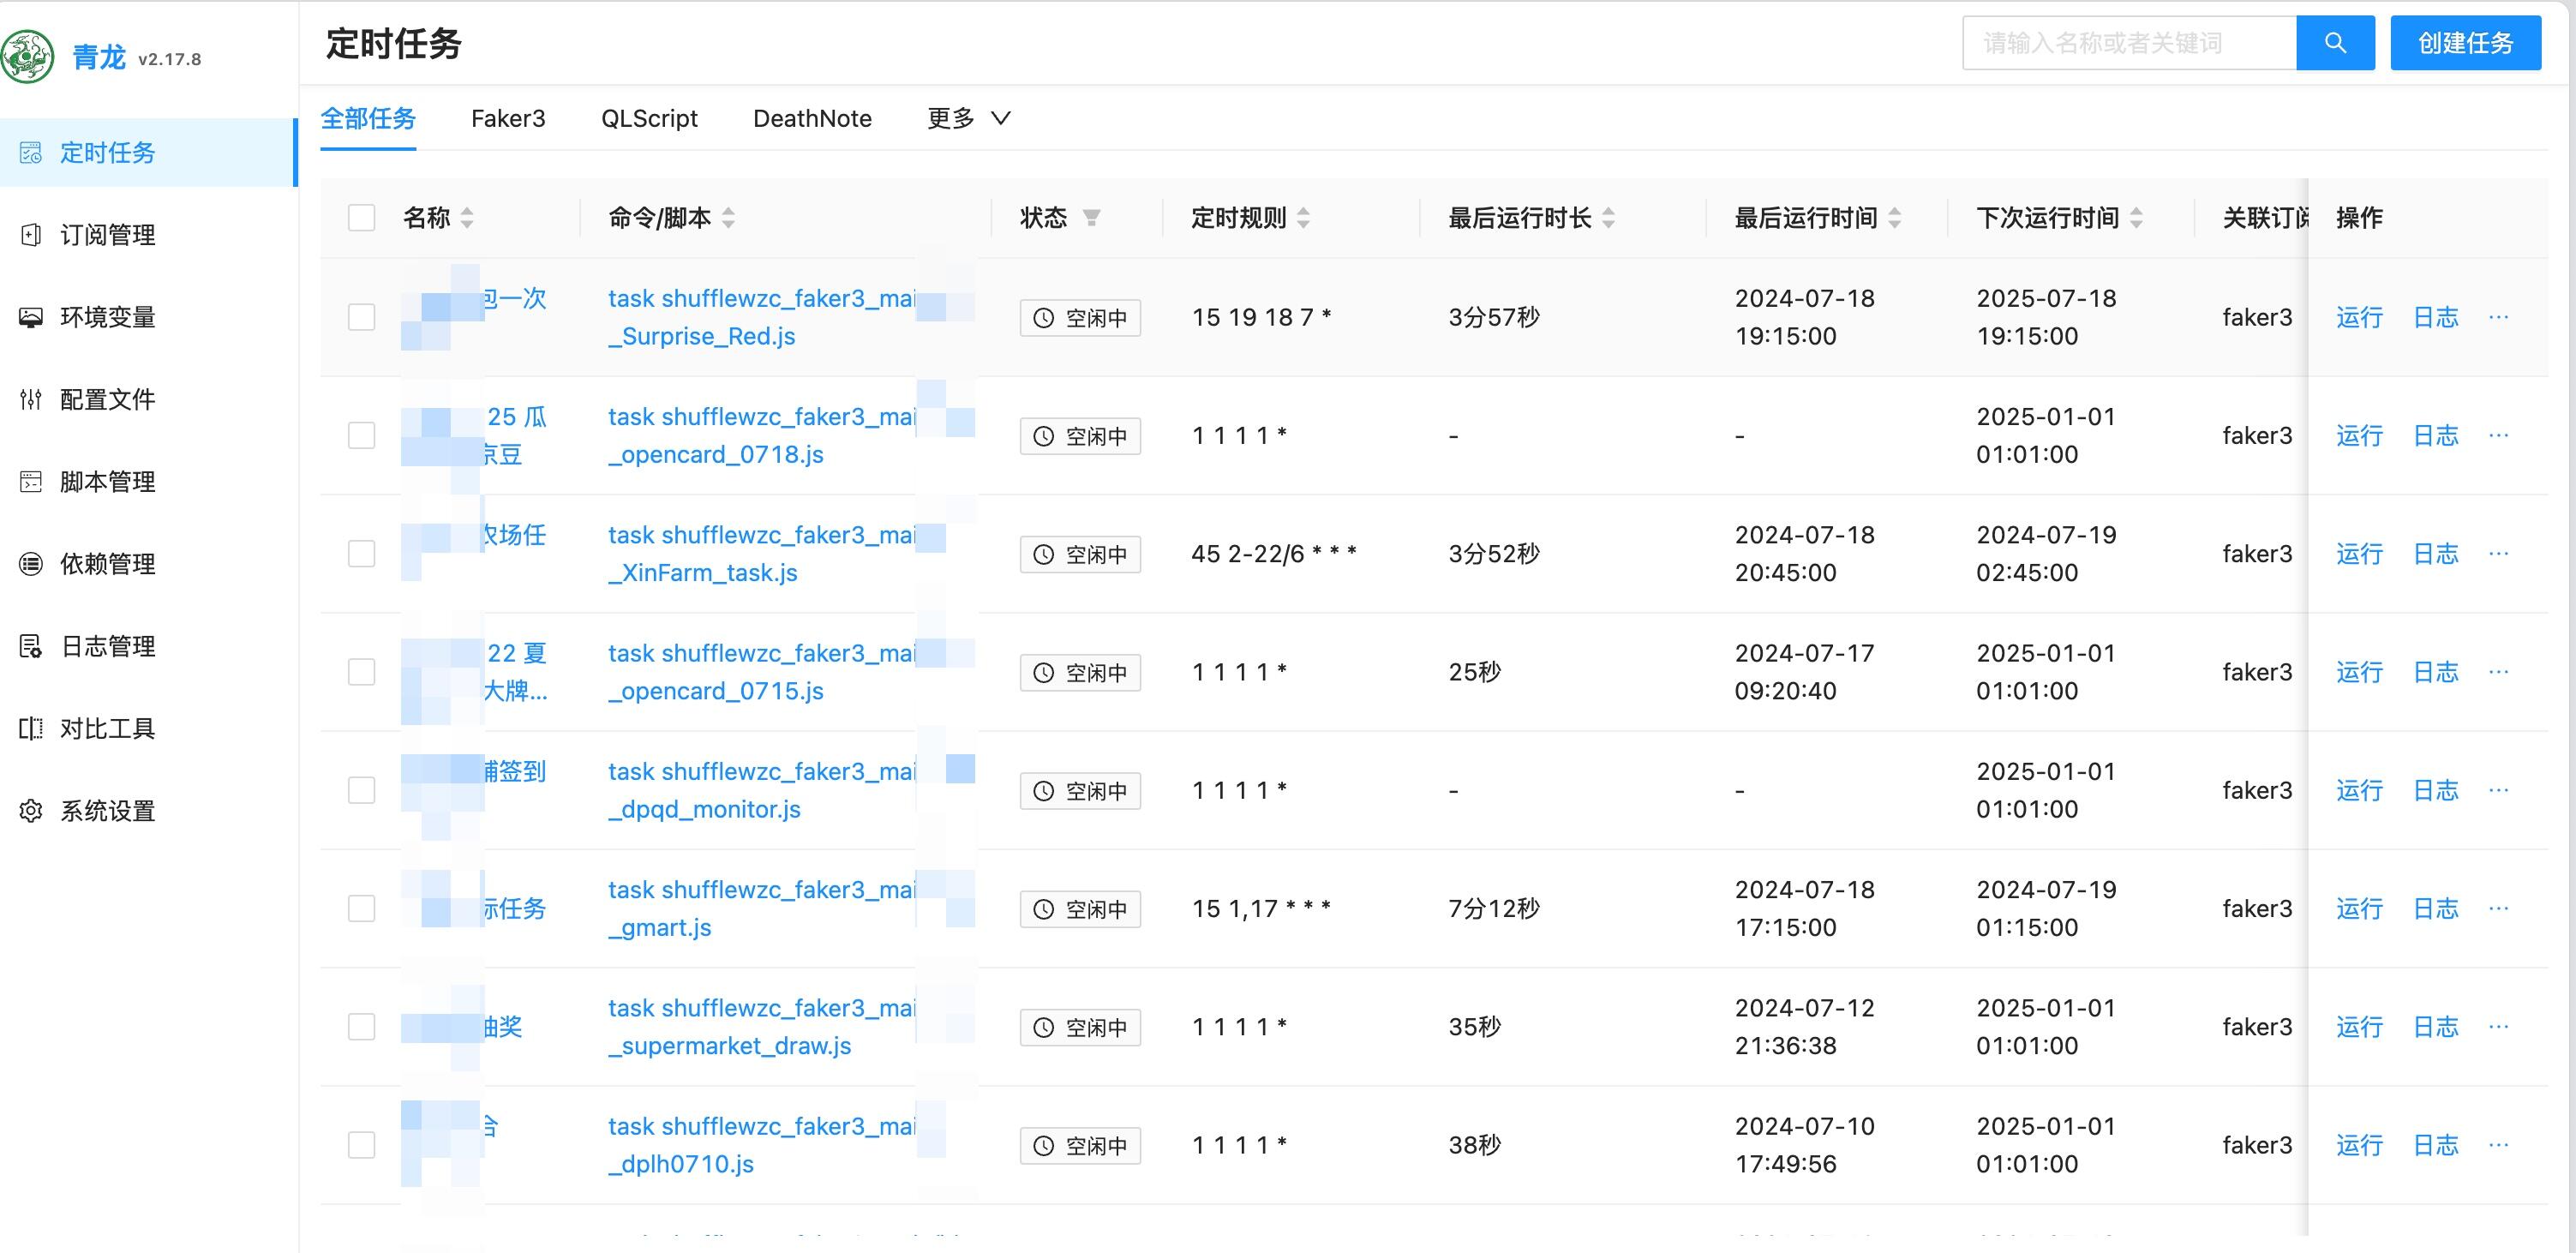
Task: Switch to the DeathNote tab
Action: [812, 118]
